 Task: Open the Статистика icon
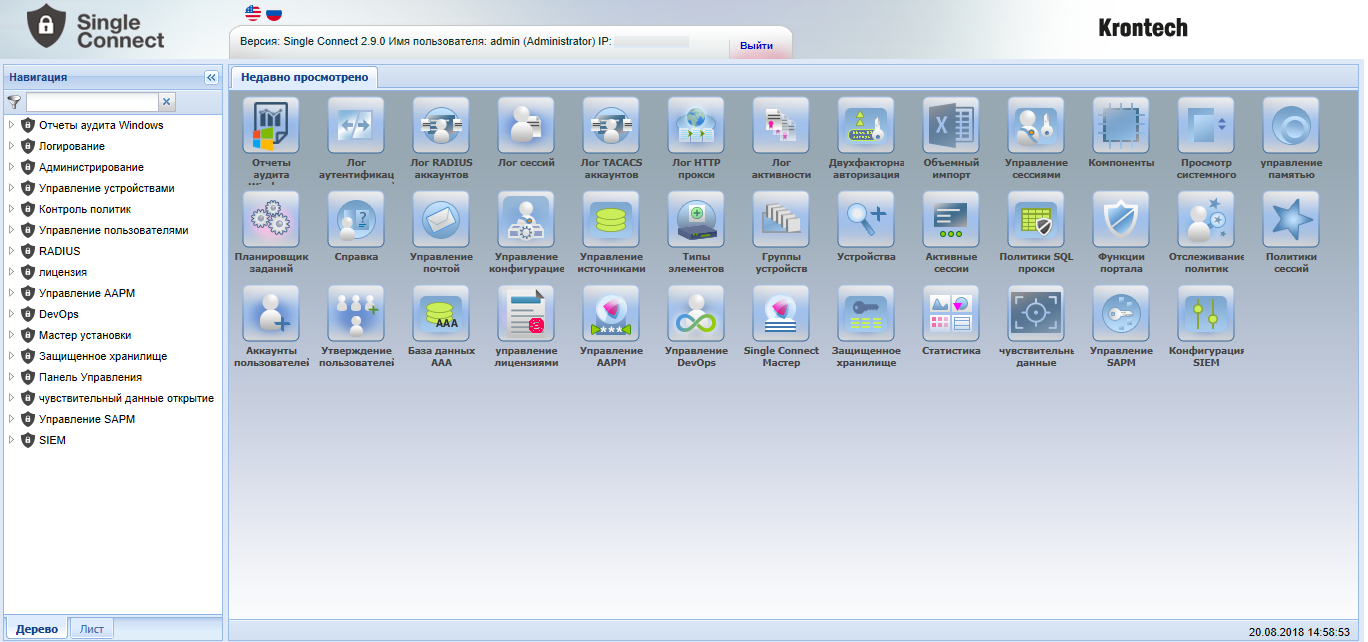click(951, 313)
